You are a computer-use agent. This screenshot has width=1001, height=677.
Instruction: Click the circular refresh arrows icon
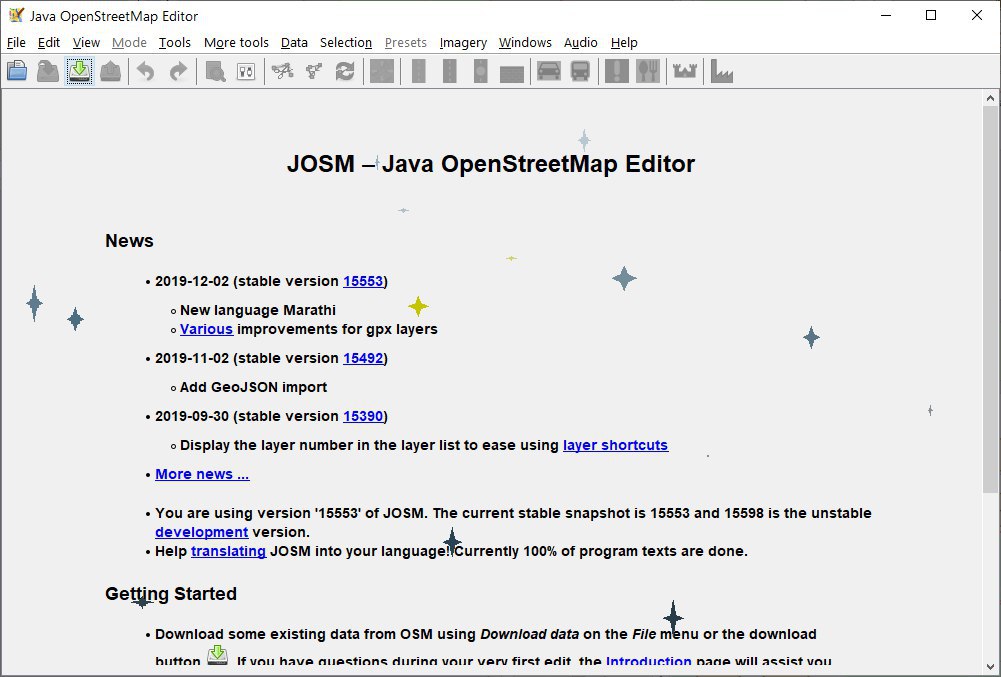(345, 71)
